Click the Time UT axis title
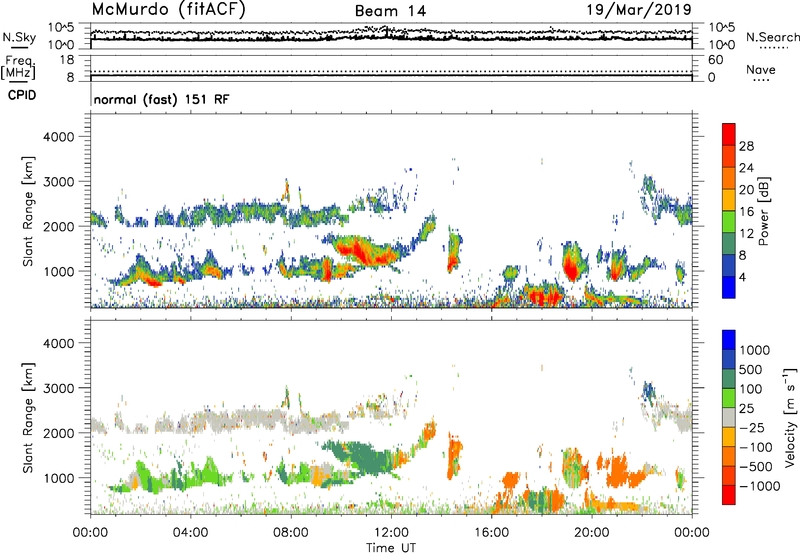This screenshot has width=800, height=554. (x=391, y=548)
